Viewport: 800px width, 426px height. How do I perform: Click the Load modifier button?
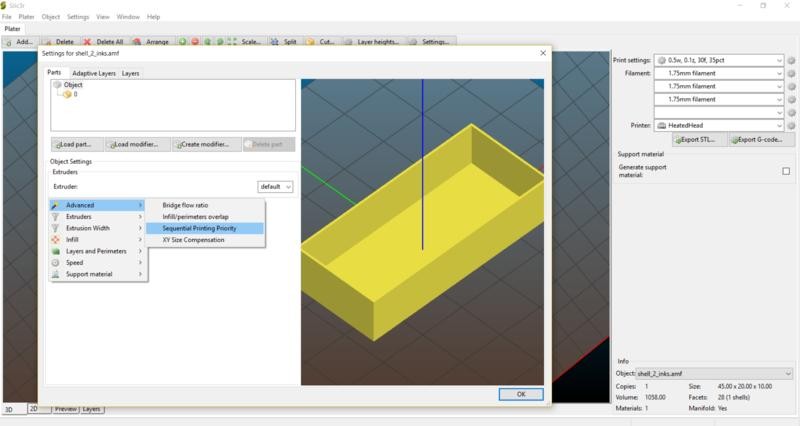pos(138,144)
